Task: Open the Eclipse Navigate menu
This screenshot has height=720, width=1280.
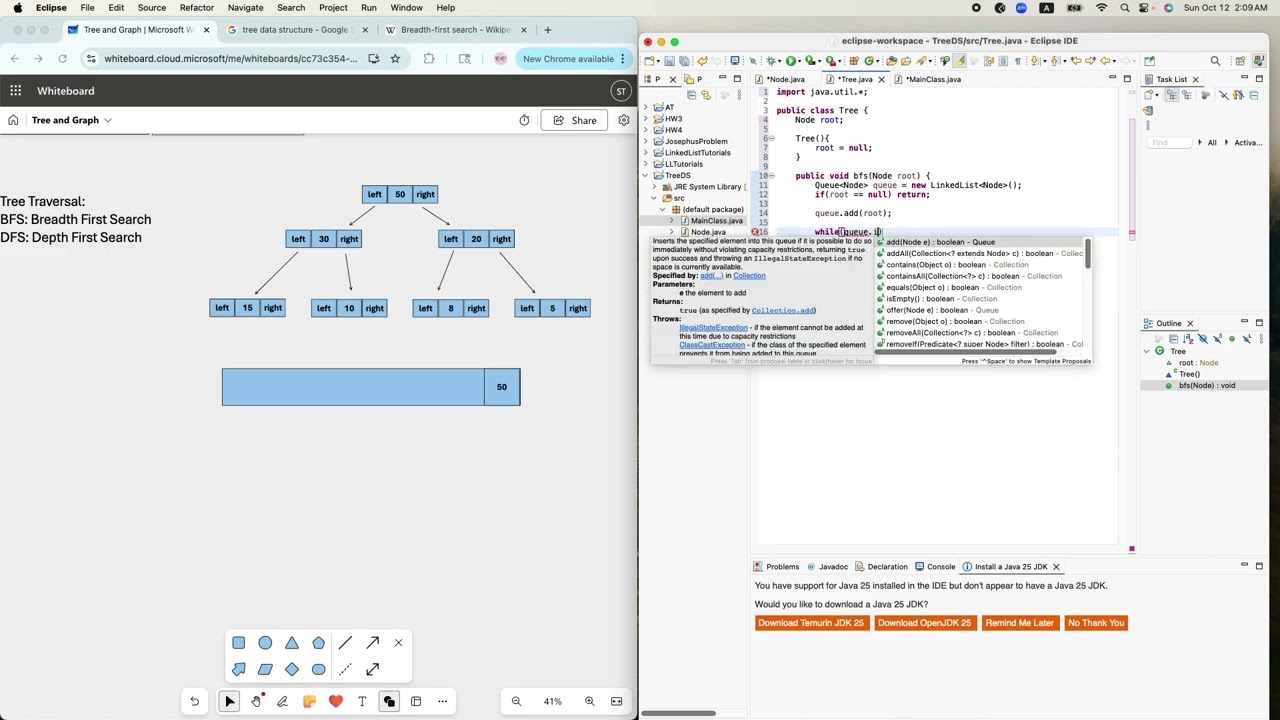Action: click(x=245, y=8)
